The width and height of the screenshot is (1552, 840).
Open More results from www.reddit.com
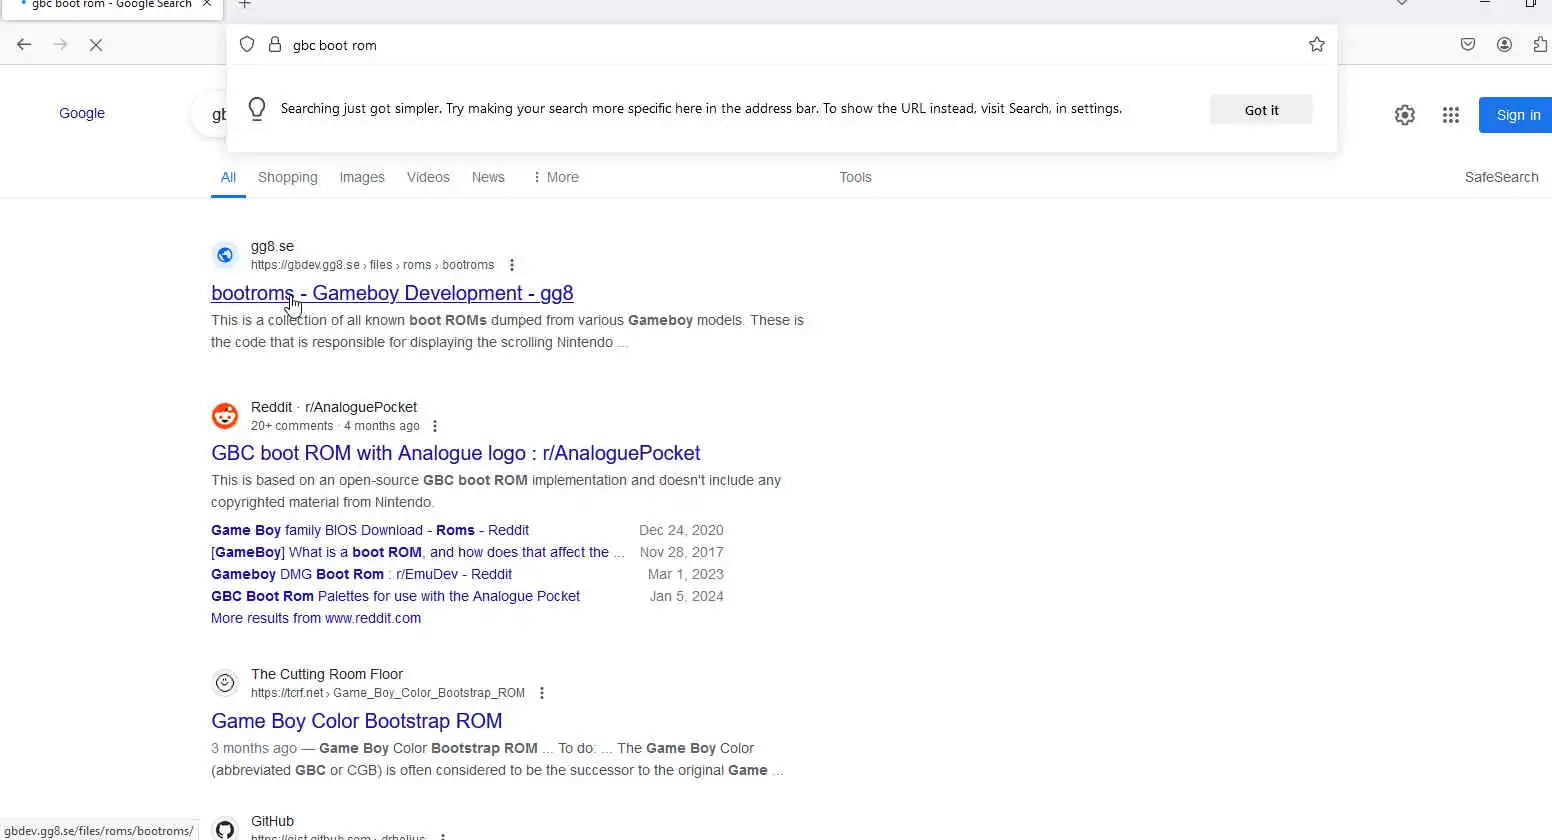(x=316, y=618)
